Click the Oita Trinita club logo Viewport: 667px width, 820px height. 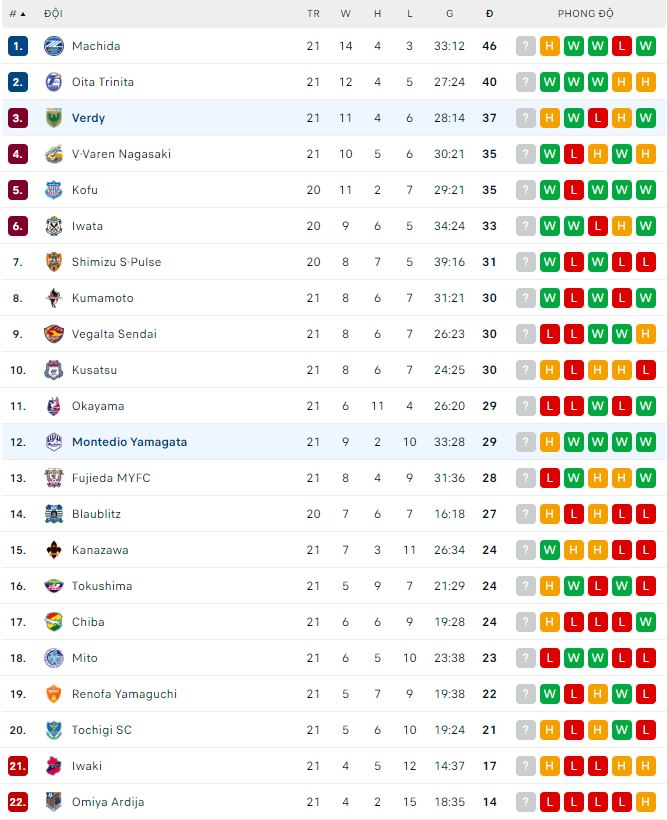click(54, 82)
